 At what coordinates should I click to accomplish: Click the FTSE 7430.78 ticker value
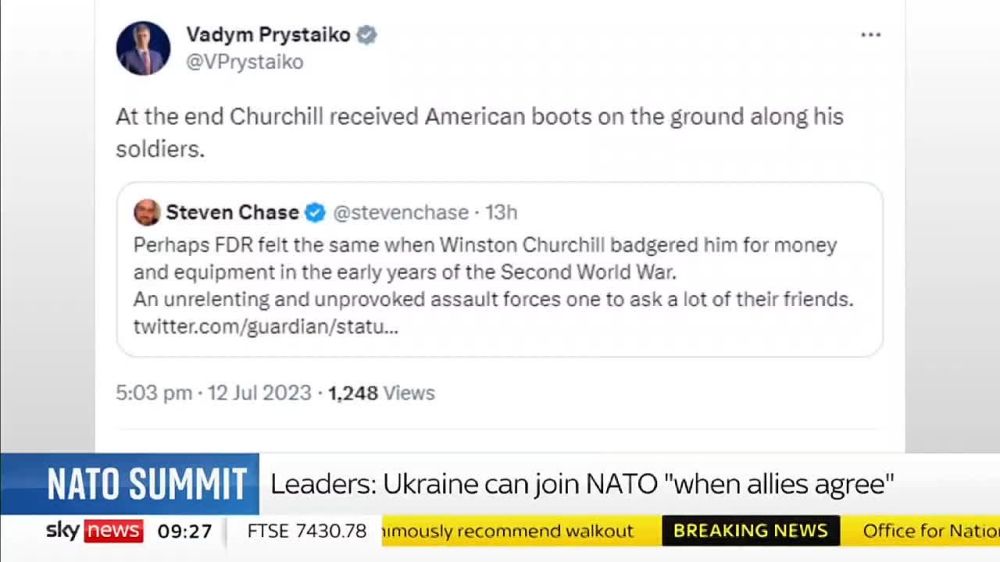pos(307,531)
